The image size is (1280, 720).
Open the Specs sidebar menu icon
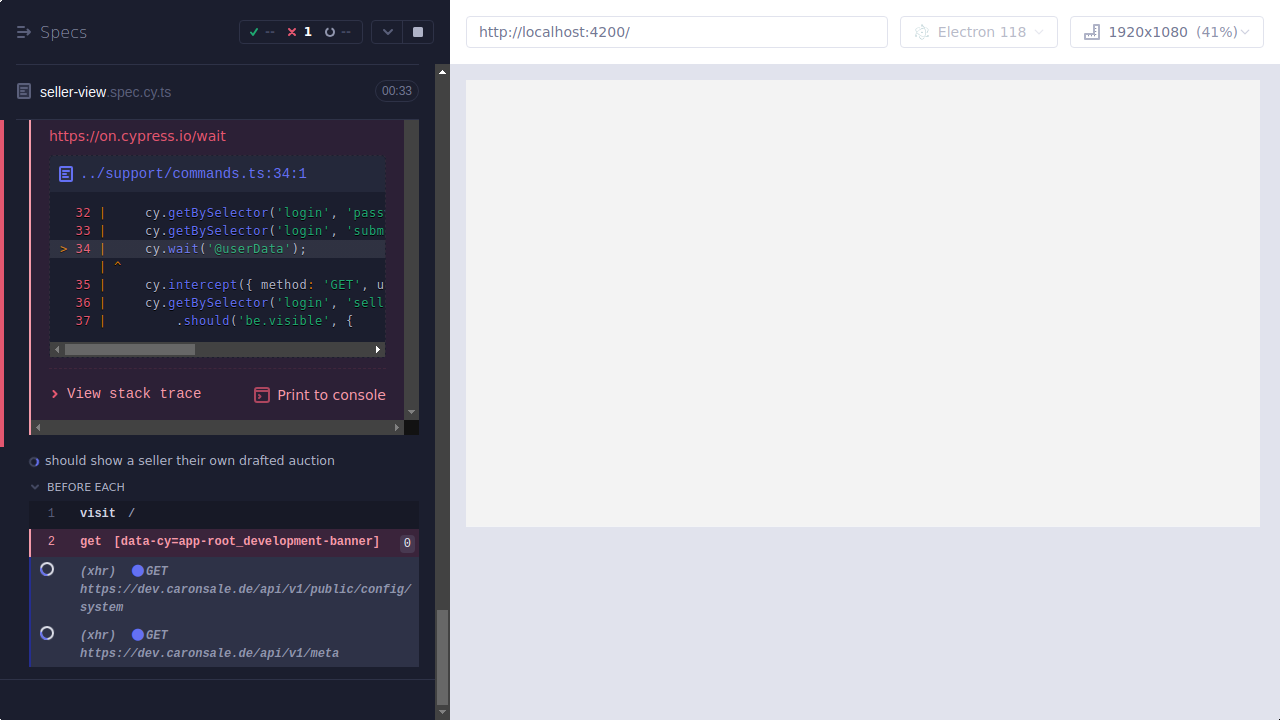pos(24,31)
